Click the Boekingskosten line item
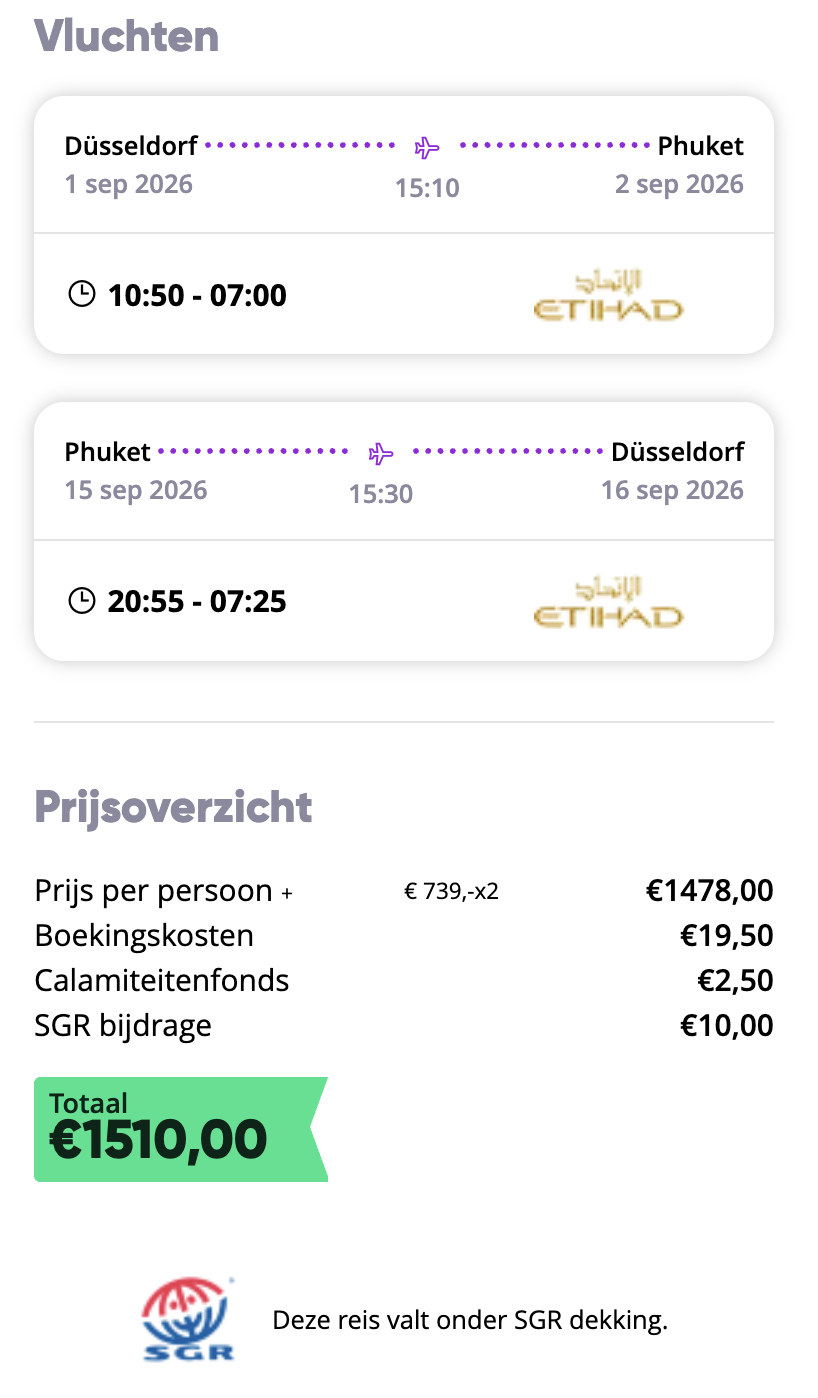Screen dimensions: 818x1398 pyautogui.click(x=144, y=935)
